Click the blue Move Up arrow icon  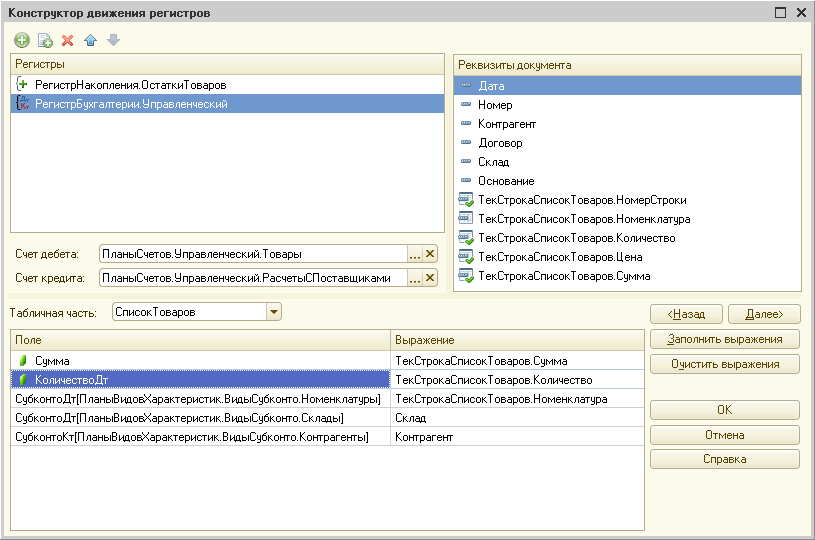coord(91,40)
